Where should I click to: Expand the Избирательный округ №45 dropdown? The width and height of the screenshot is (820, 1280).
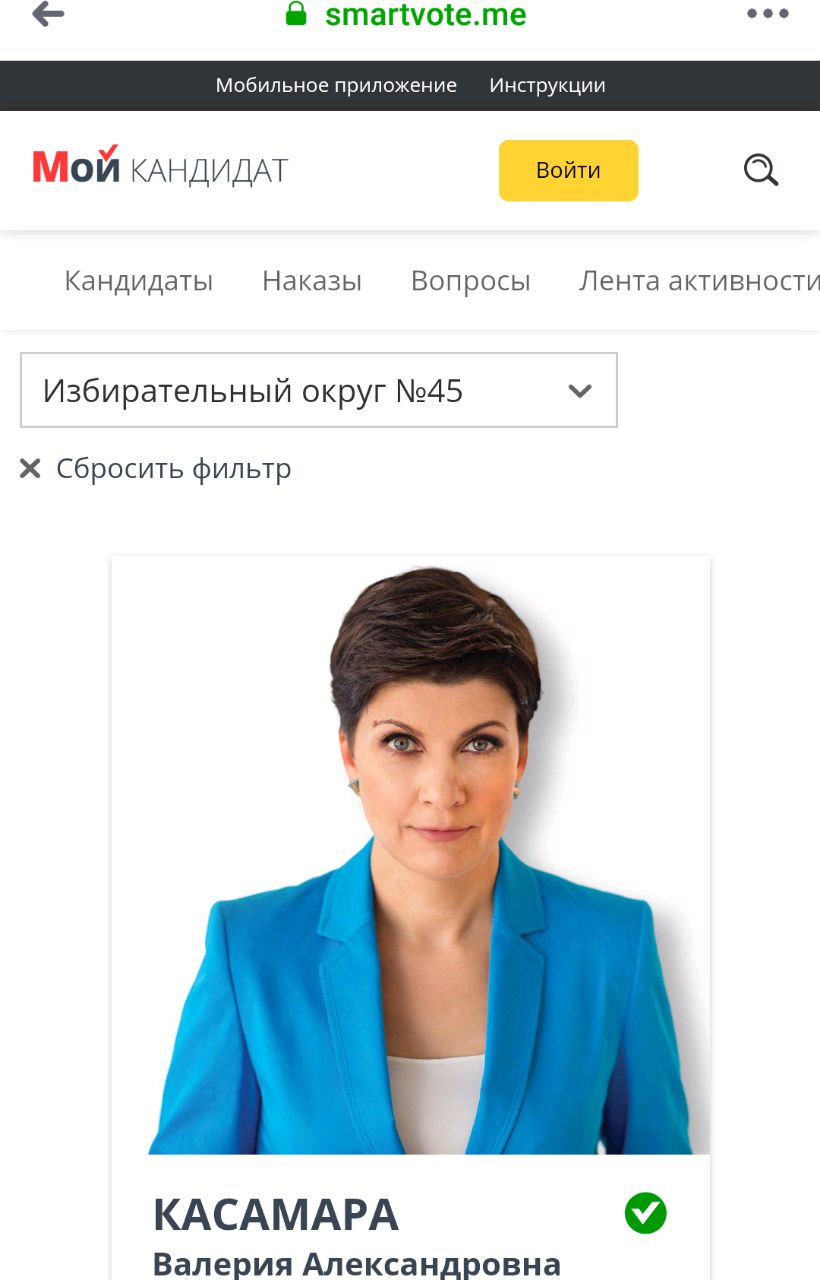319,390
